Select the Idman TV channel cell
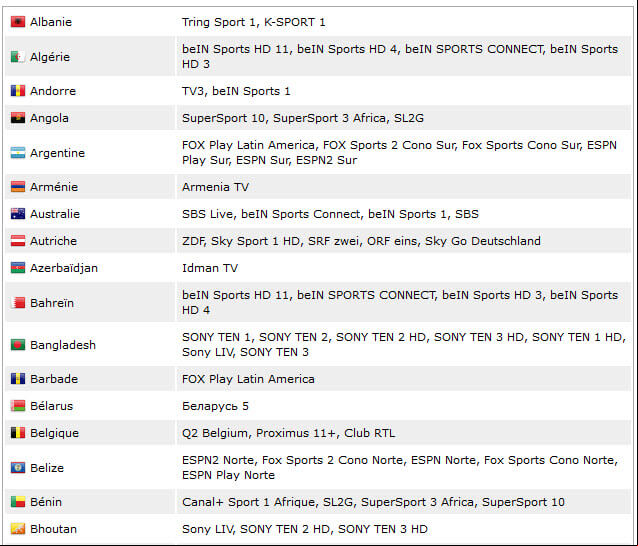 pyautogui.click(x=404, y=268)
